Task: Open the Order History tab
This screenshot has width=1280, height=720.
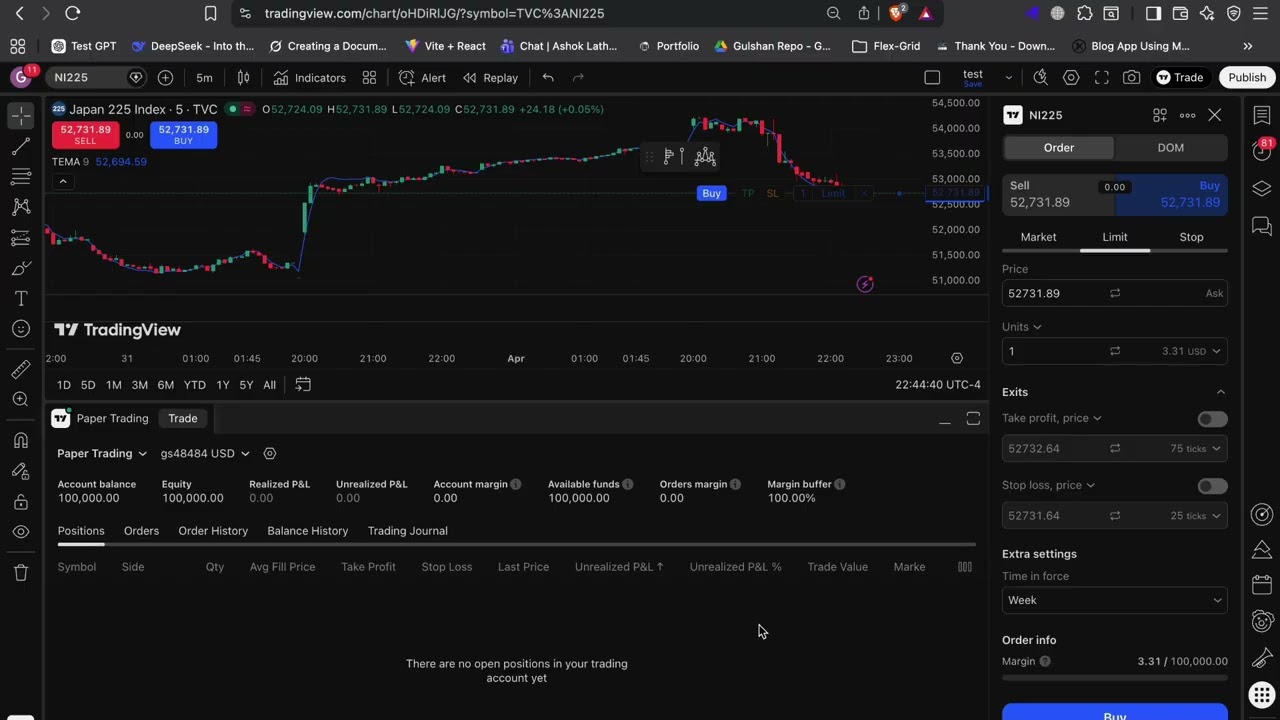Action: (213, 531)
